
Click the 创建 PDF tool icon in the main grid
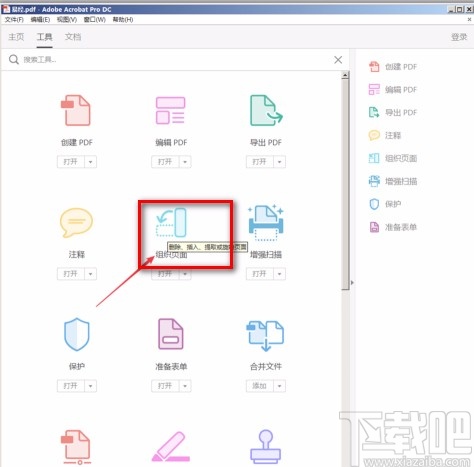pos(76,110)
